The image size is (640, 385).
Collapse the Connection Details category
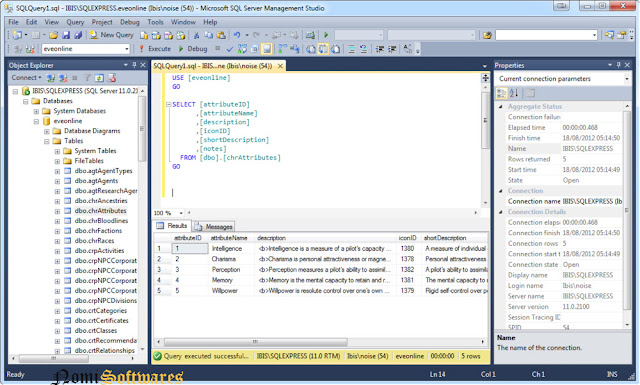tap(501, 212)
